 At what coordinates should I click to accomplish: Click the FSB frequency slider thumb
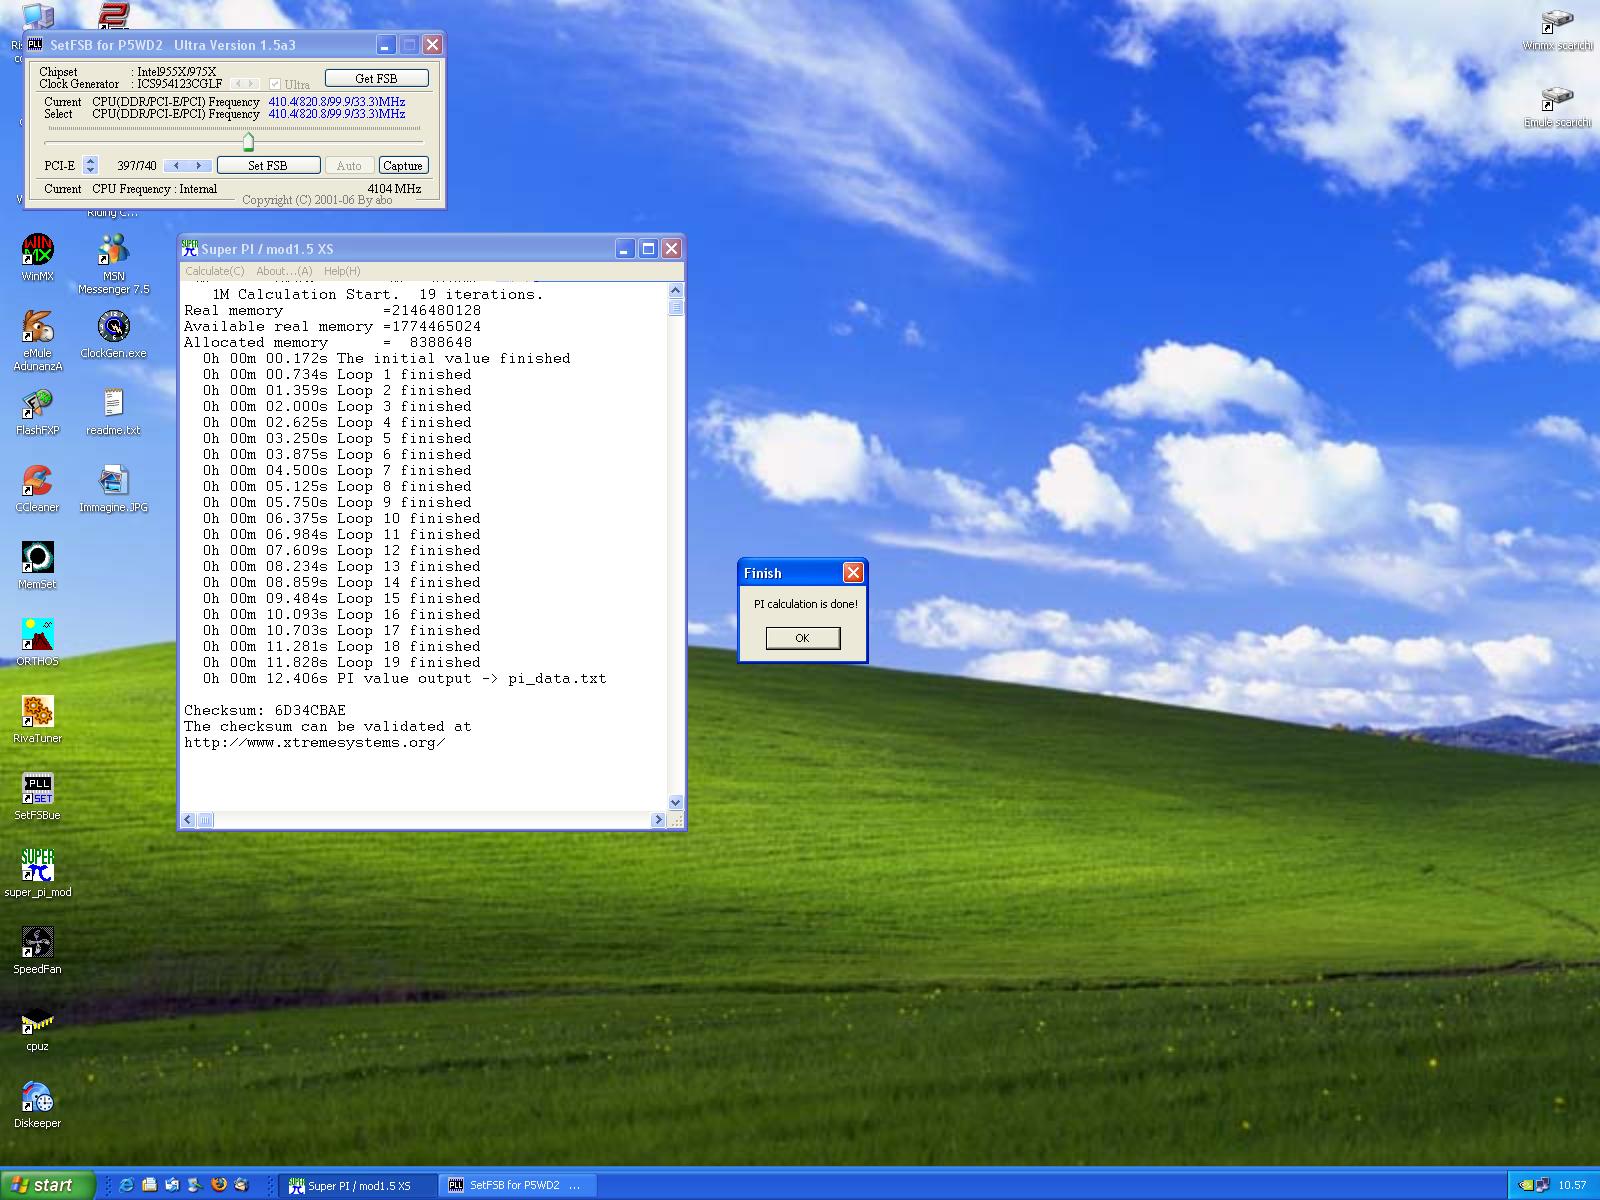[x=248, y=142]
